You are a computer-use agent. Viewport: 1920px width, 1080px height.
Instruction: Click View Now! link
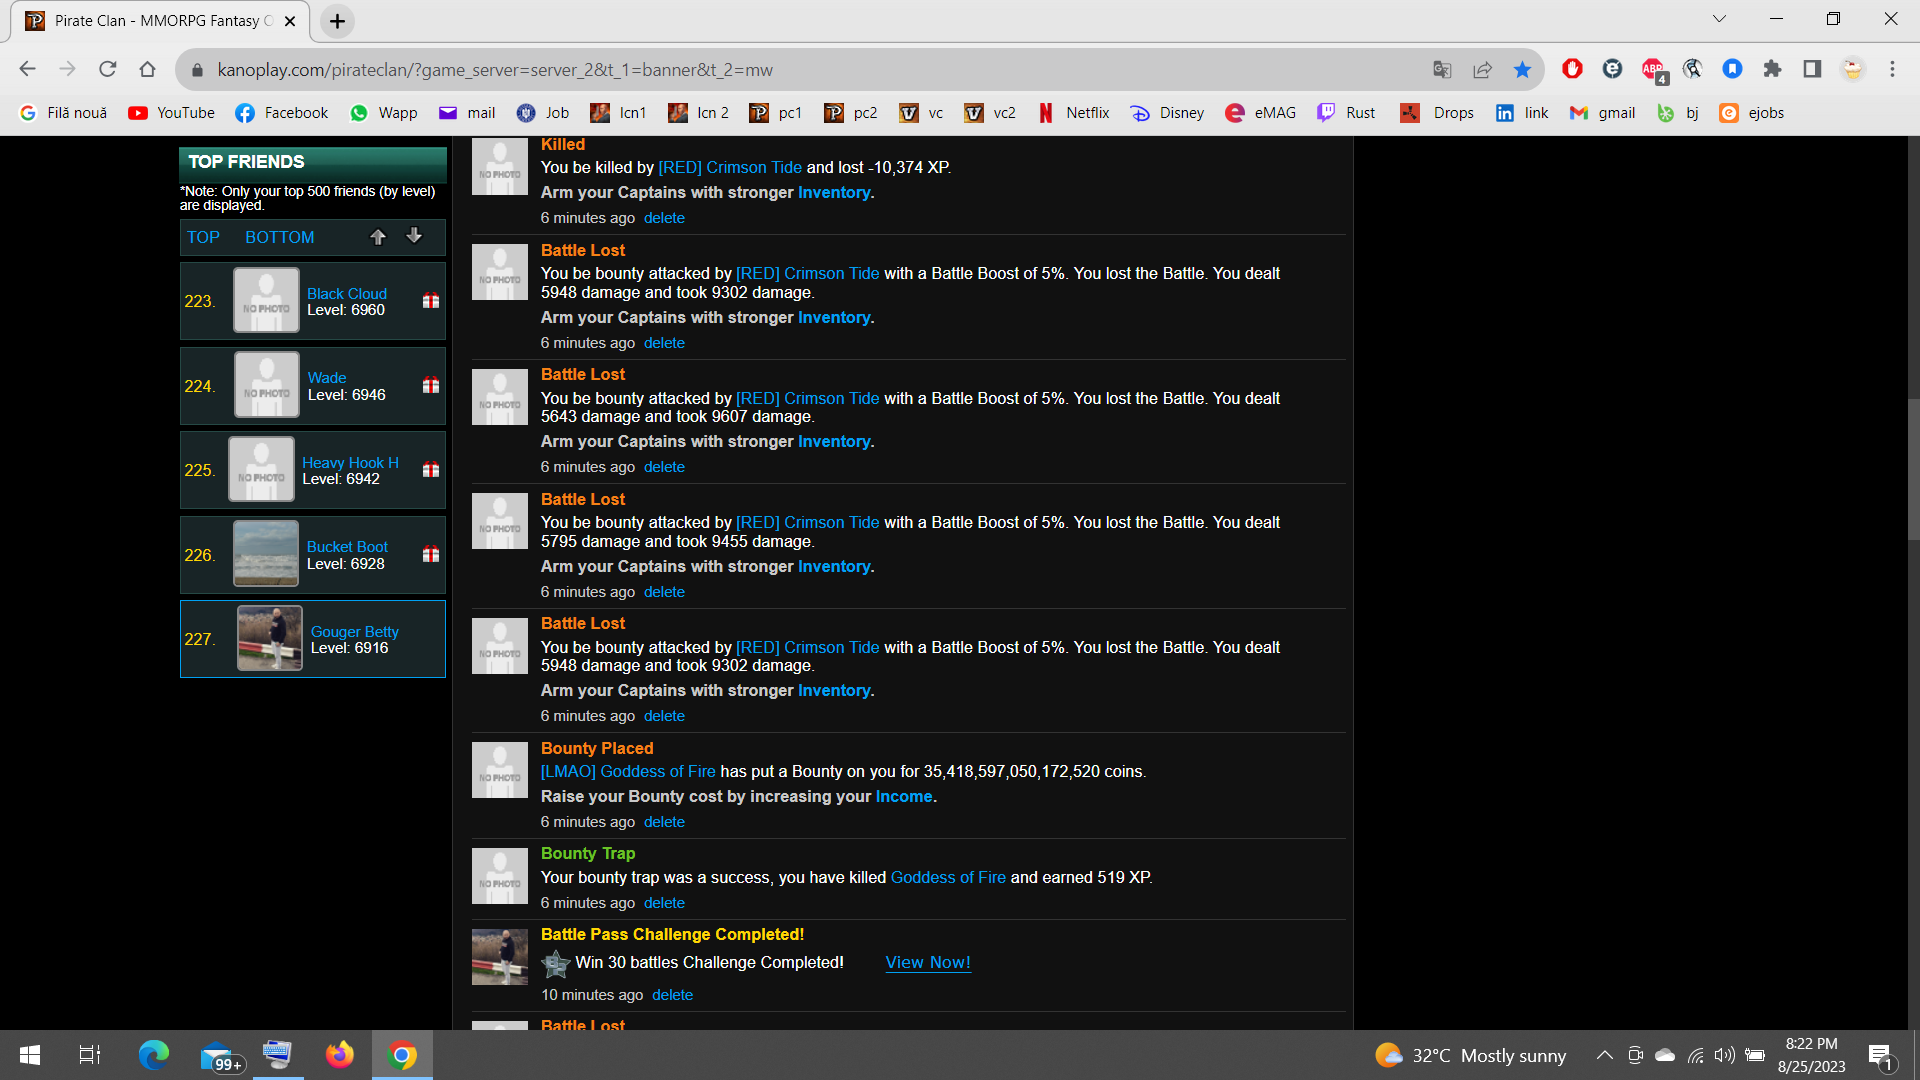[x=927, y=962]
